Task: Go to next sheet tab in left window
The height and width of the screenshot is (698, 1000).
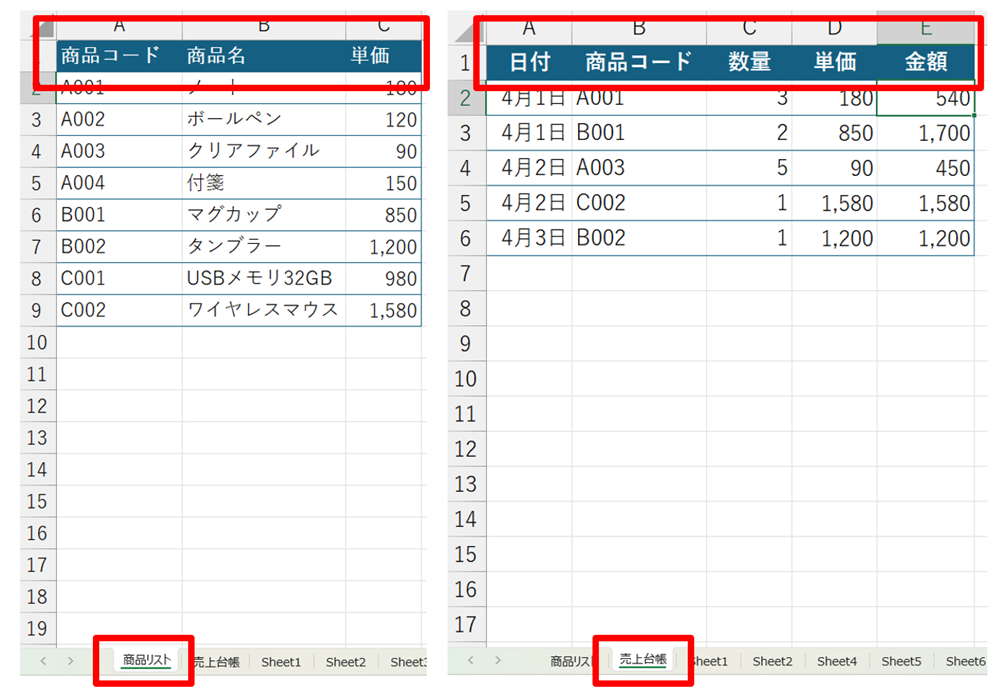Action: click(x=70, y=661)
